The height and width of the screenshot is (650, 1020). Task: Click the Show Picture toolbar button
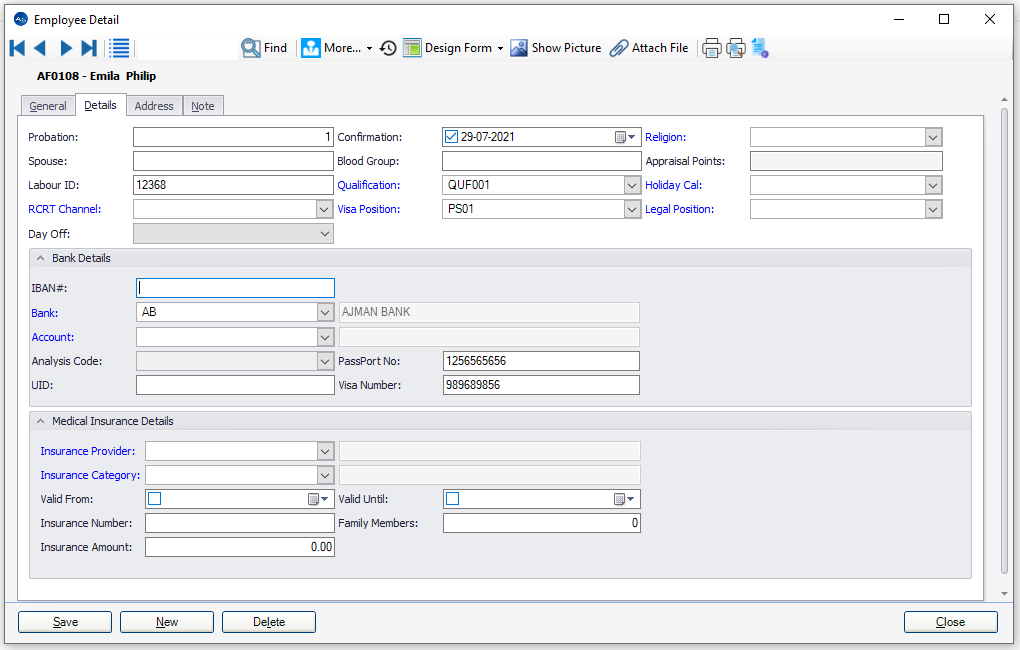click(x=556, y=47)
